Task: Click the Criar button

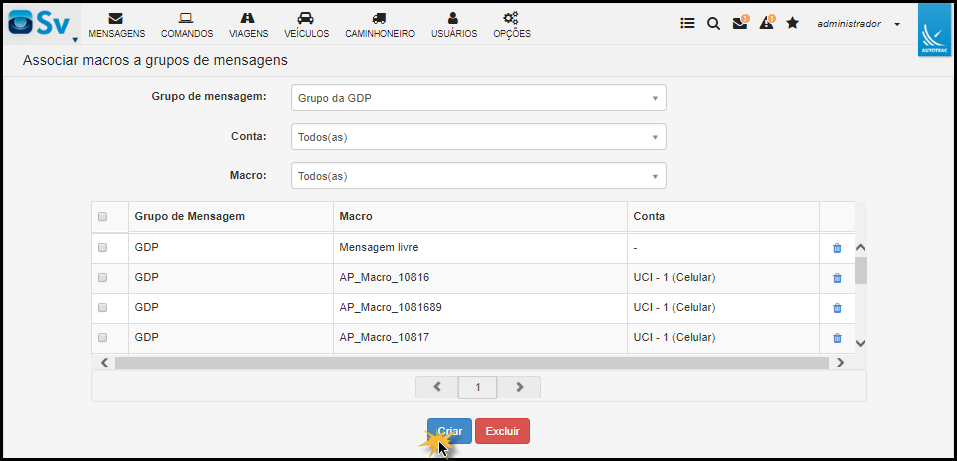Action: pos(449,431)
